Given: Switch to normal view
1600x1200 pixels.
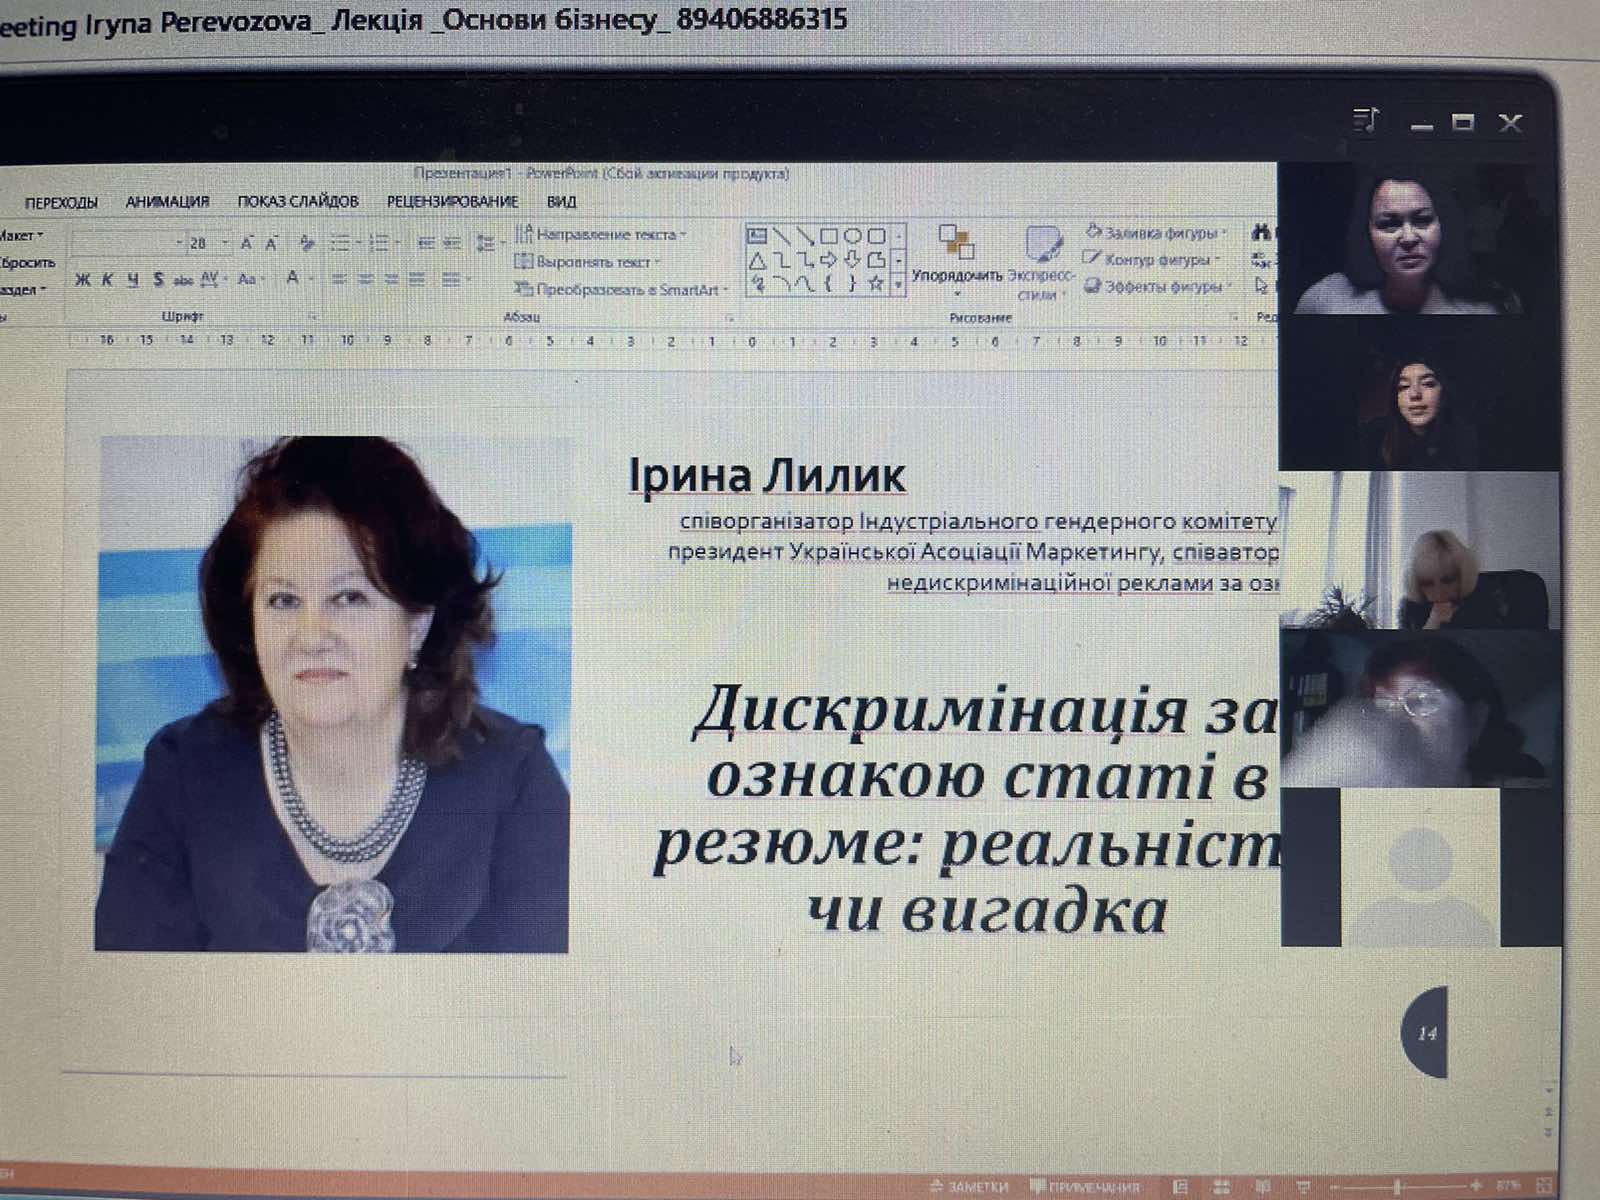Looking at the screenshot, I should (x=1180, y=1187).
